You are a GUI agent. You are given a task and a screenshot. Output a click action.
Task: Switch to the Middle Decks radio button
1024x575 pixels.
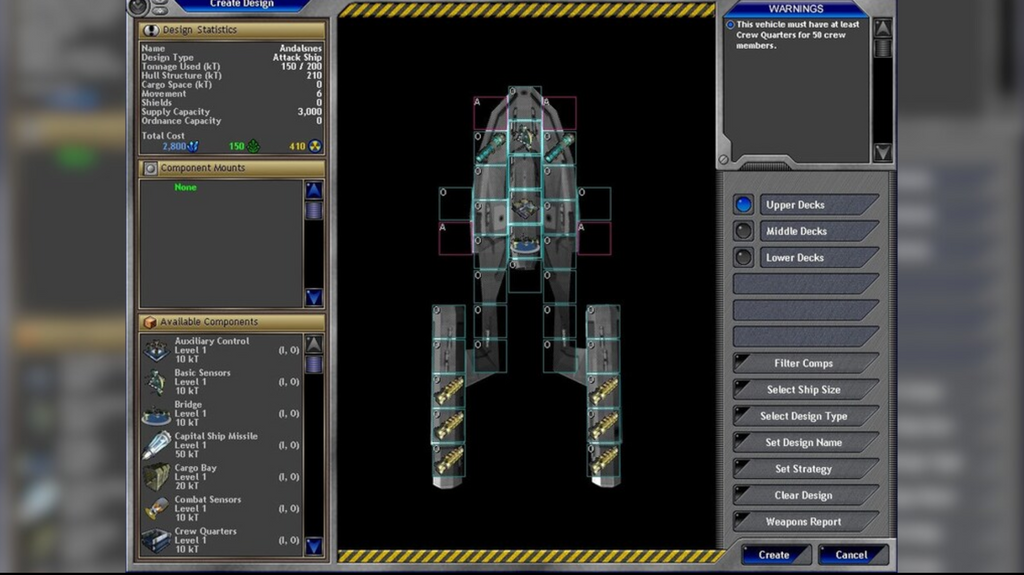743,231
